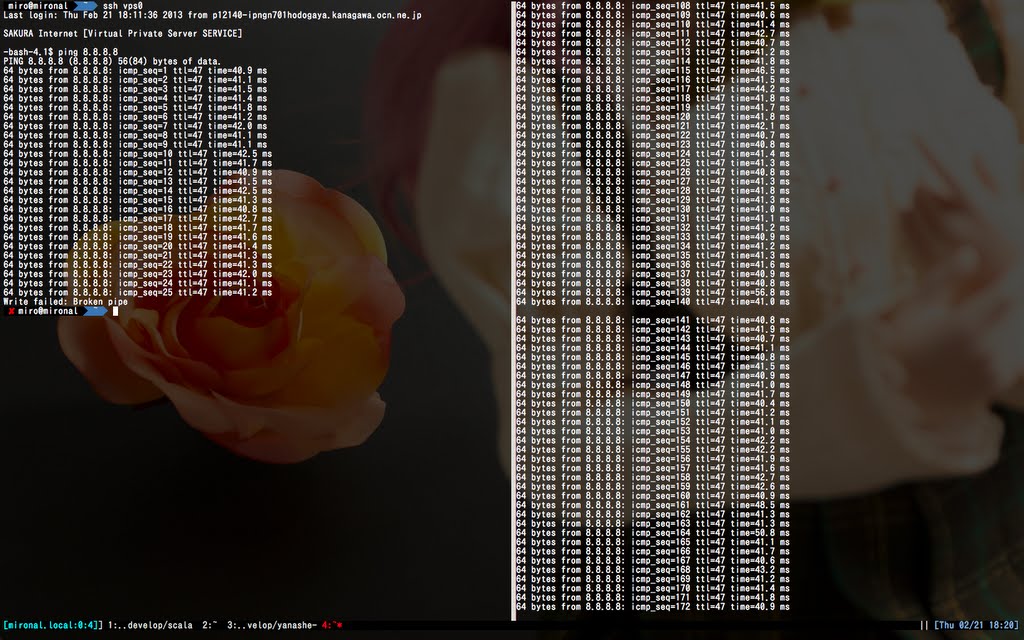
Task: Click 'Write failed: Broken pipe' message
Action: point(65,302)
